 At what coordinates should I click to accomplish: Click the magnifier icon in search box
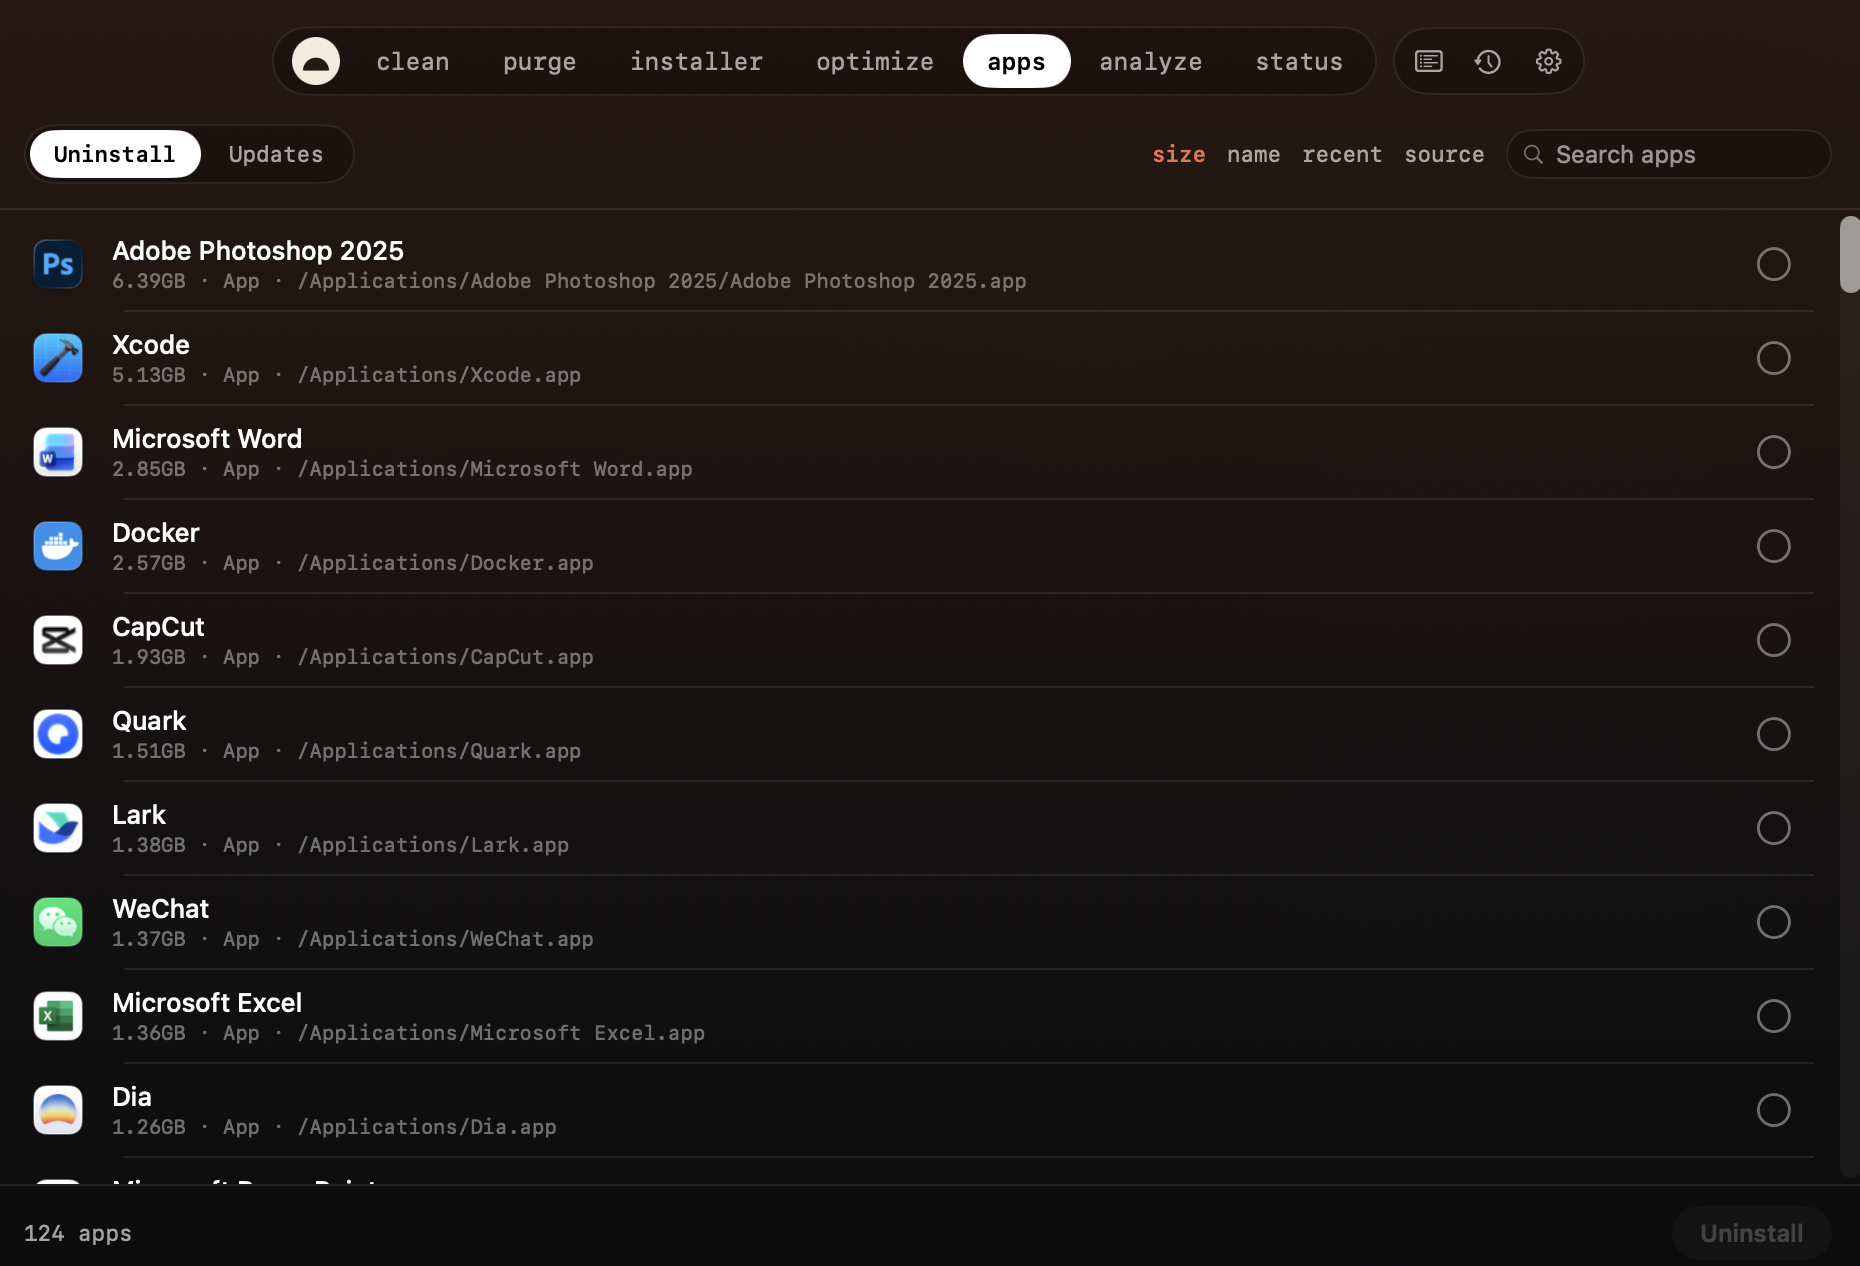pos(1533,154)
